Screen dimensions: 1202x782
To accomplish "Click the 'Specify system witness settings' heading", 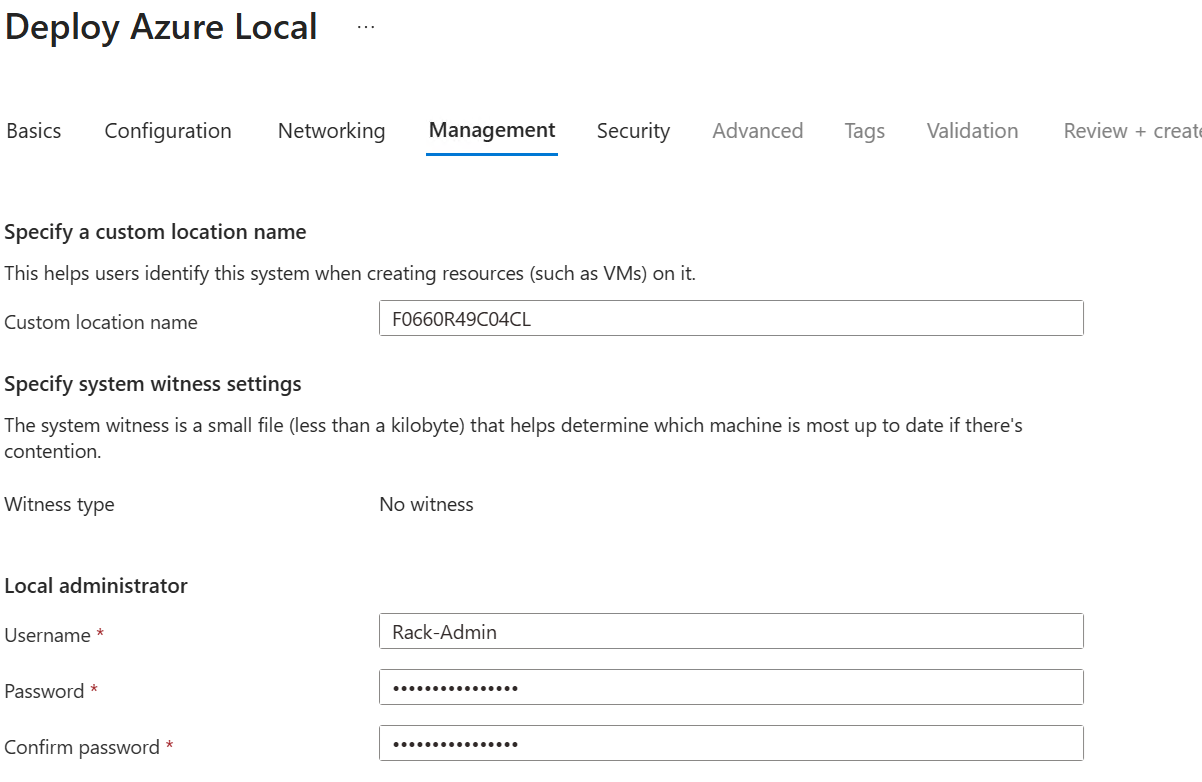I will 153,384.
